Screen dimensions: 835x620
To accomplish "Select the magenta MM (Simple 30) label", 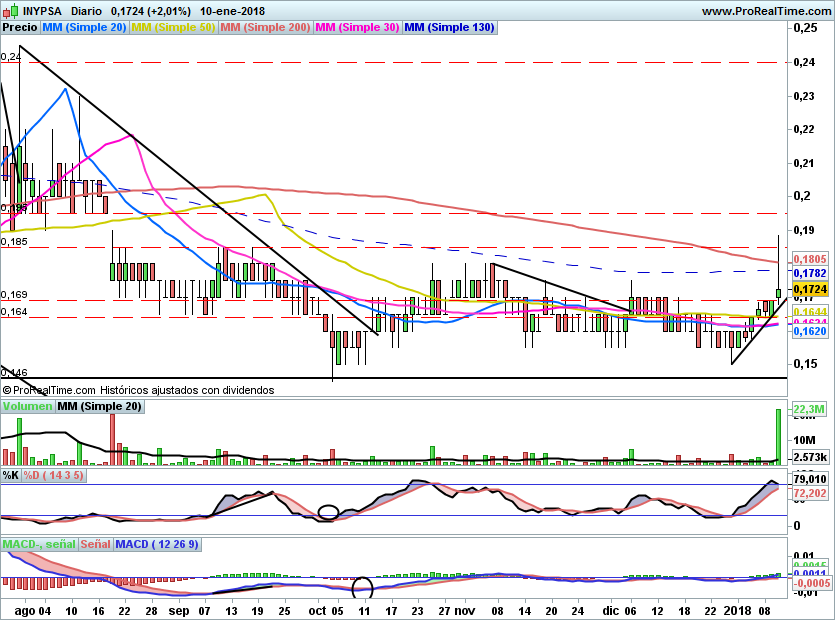I will coord(357,28).
